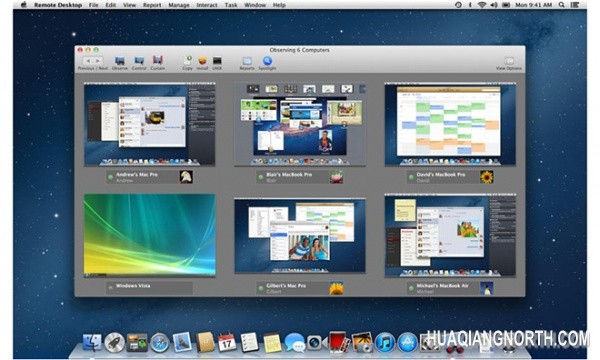The image size is (600, 360).
Task: Click the volume menu bar icon
Action: tap(494, 5)
